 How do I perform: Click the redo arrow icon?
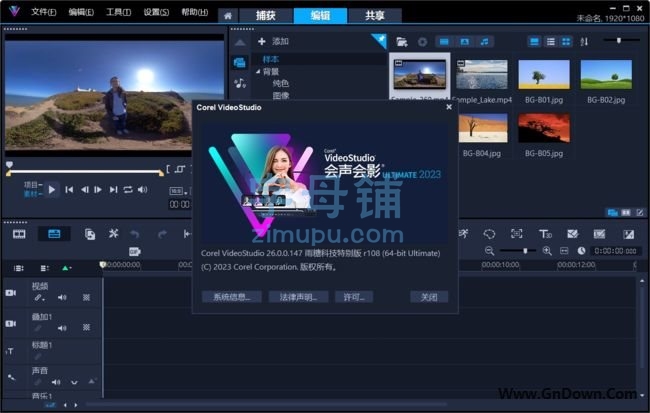pyautogui.click(x=162, y=234)
